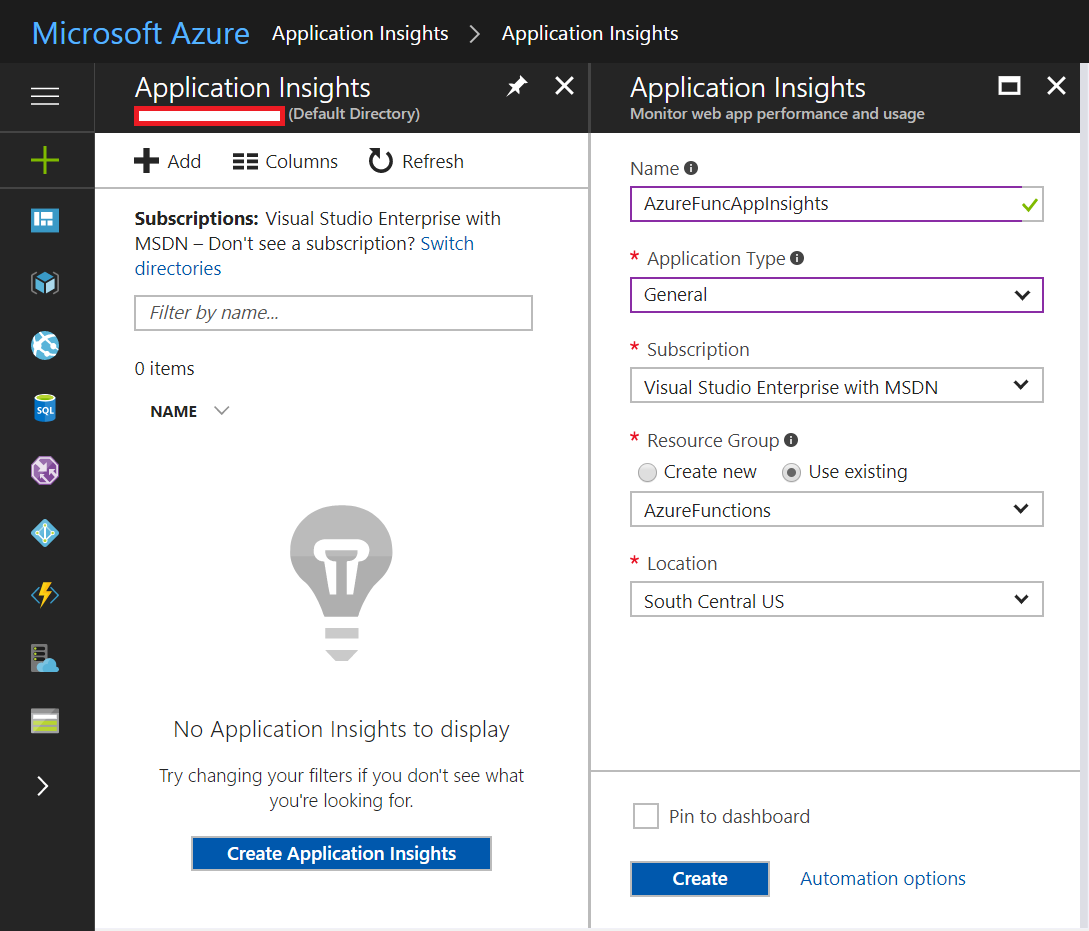Open Location dropdown South Central US

(x=836, y=600)
